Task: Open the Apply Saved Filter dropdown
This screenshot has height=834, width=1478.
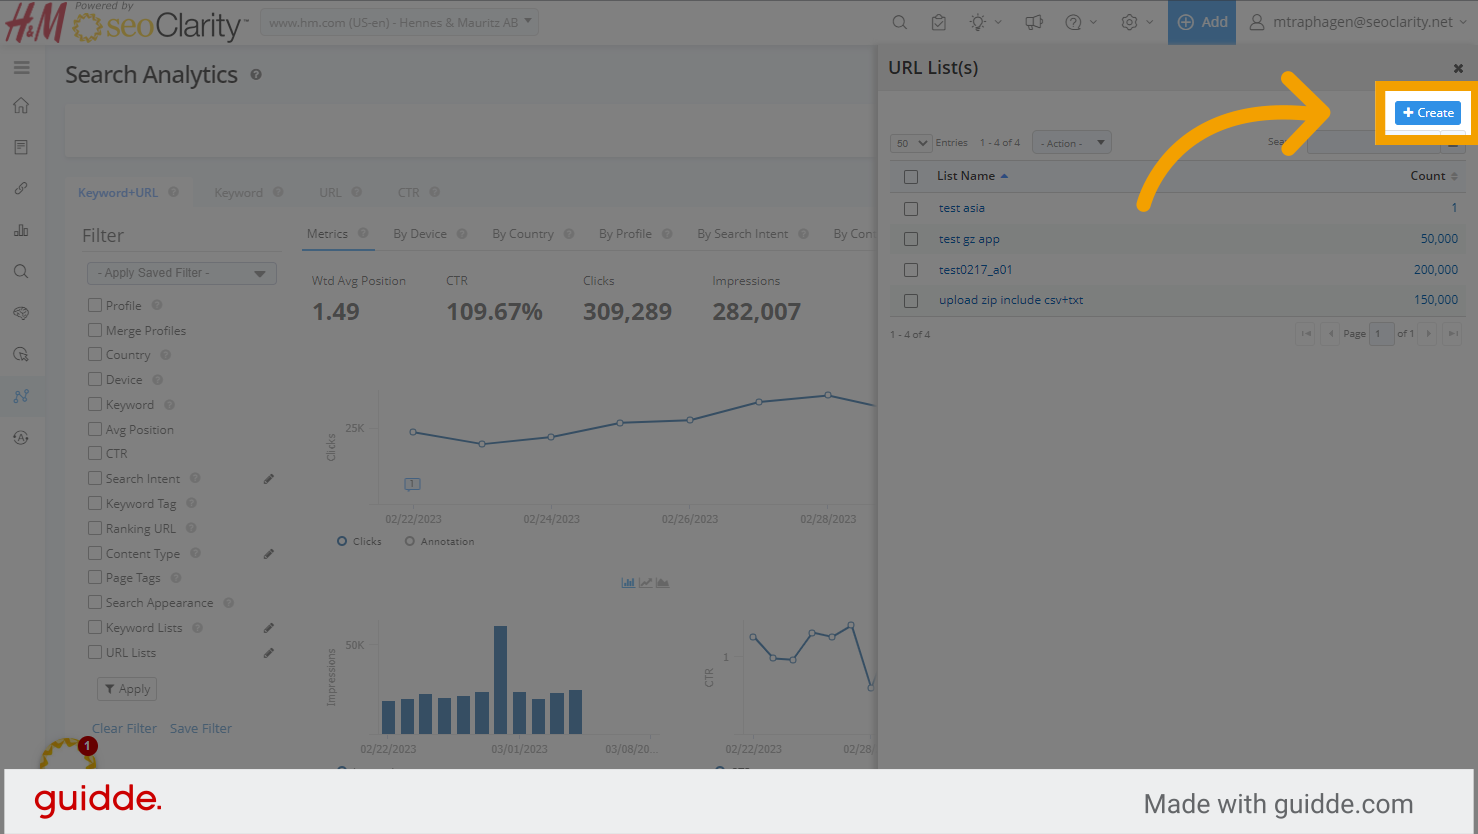Action: pyautogui.click(x=182, y=273)
